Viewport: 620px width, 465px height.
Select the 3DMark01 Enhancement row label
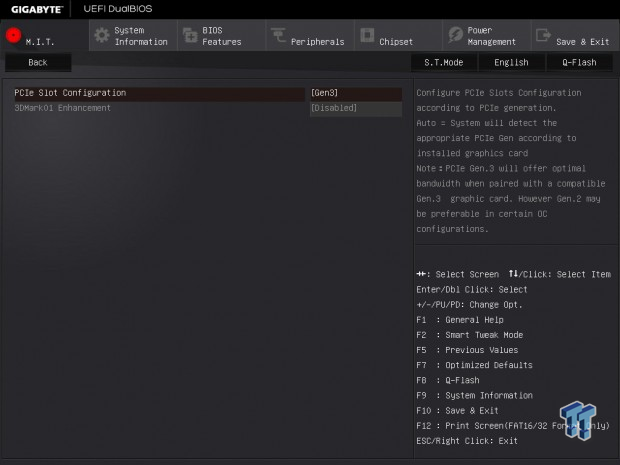62,108
